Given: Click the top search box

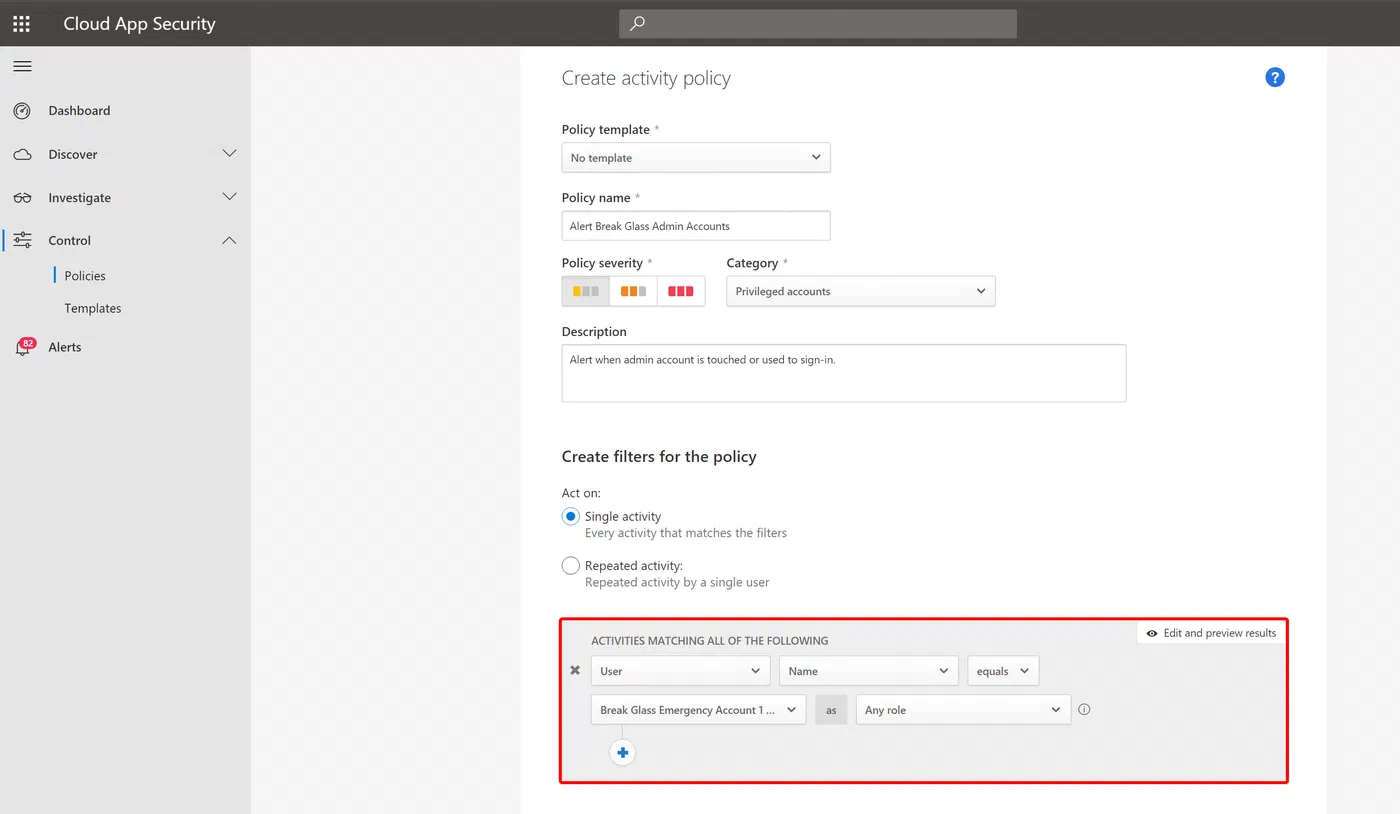Looking at the screenshot, I should (818, 23).
